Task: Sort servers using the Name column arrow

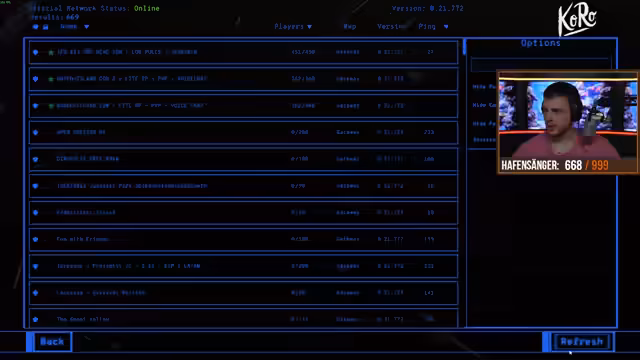Action: [87, 27]
